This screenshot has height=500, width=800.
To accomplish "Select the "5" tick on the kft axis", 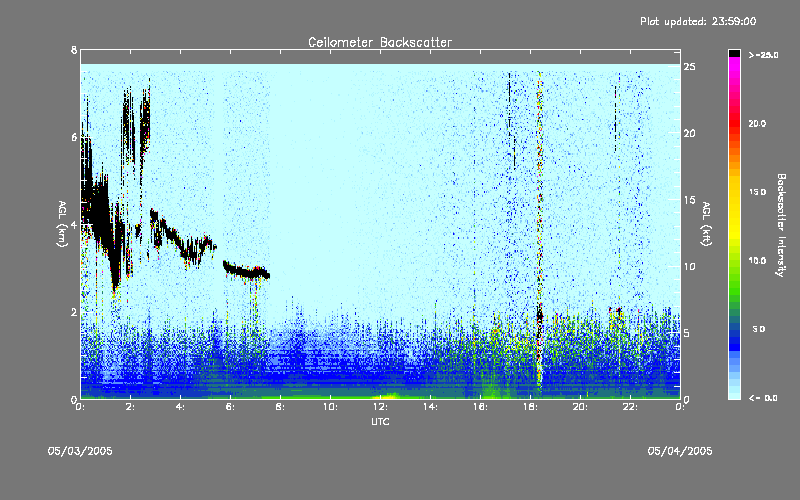I will tap(687, 333).
